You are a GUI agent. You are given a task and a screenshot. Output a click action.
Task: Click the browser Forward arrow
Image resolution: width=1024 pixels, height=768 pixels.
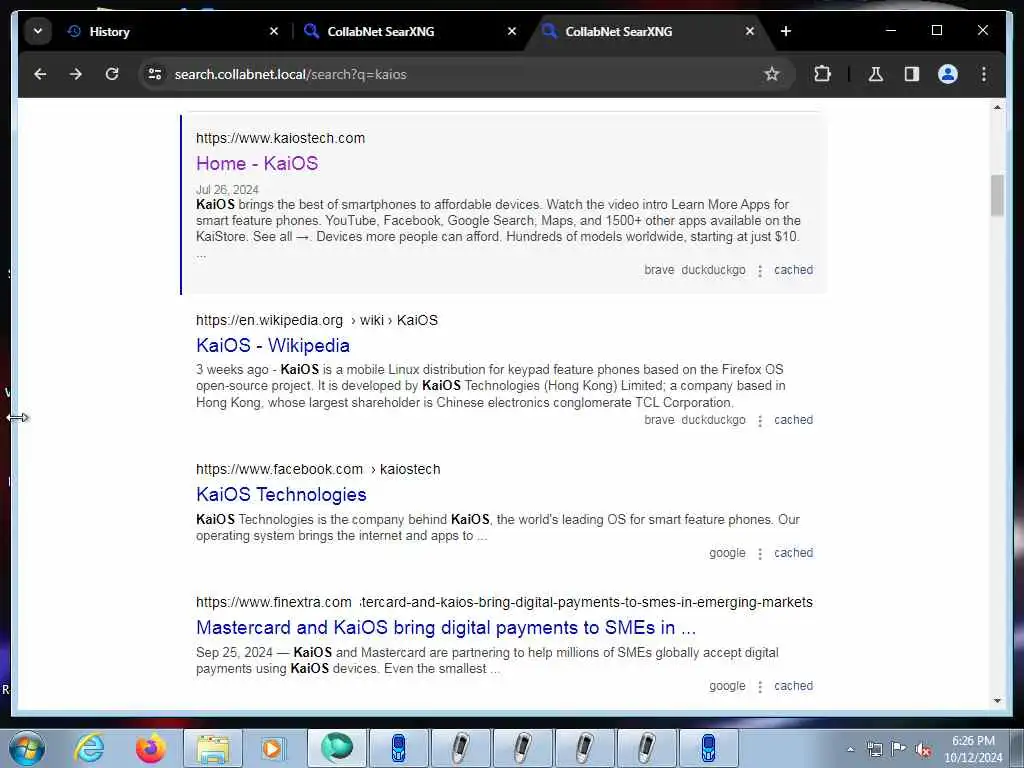click(76, 74)
